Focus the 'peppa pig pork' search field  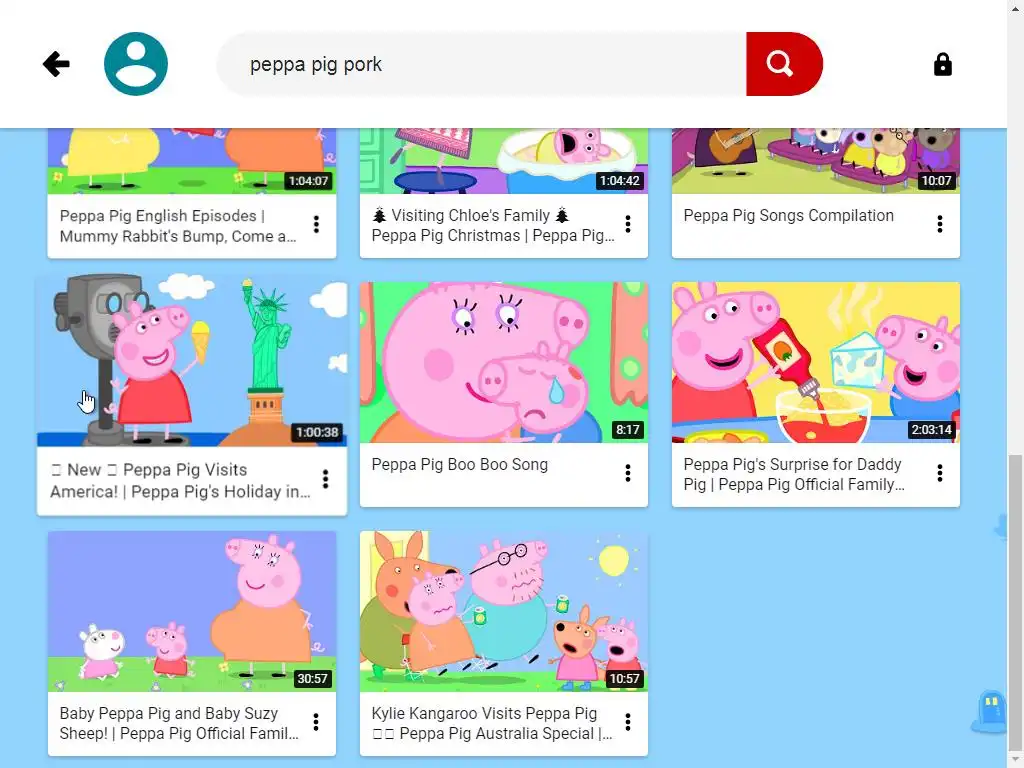(482, 64)
